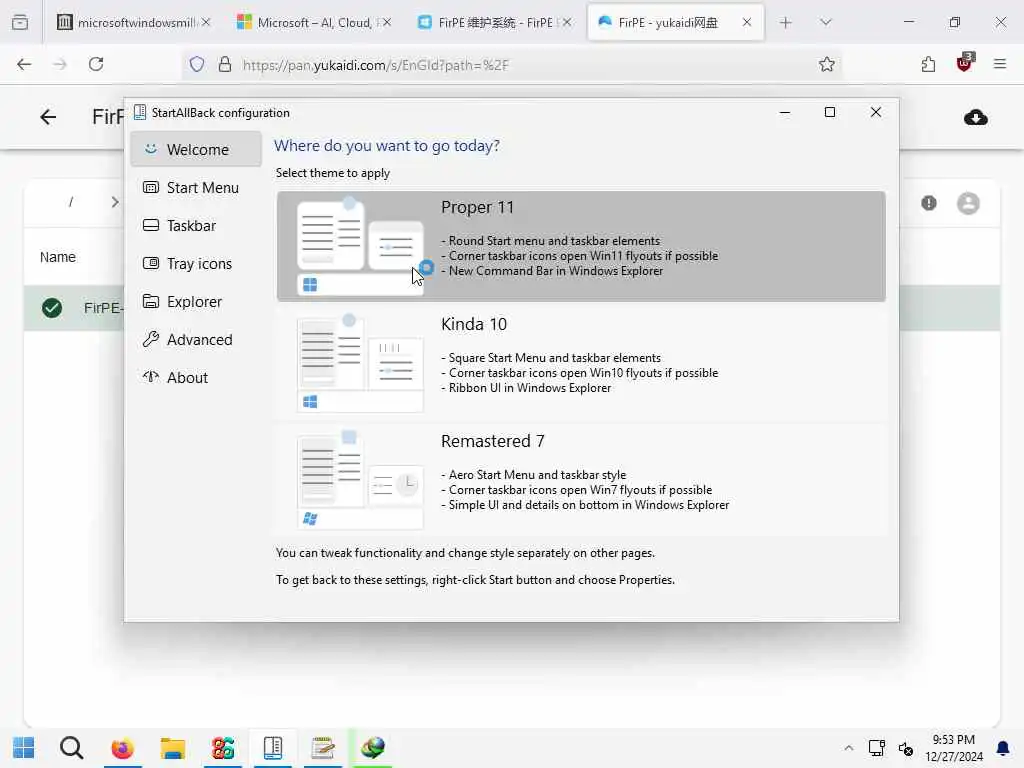This screenshot has height=768, width=1024.
Task: Expand the list all tabs dropdown
Action: [825, 22]
